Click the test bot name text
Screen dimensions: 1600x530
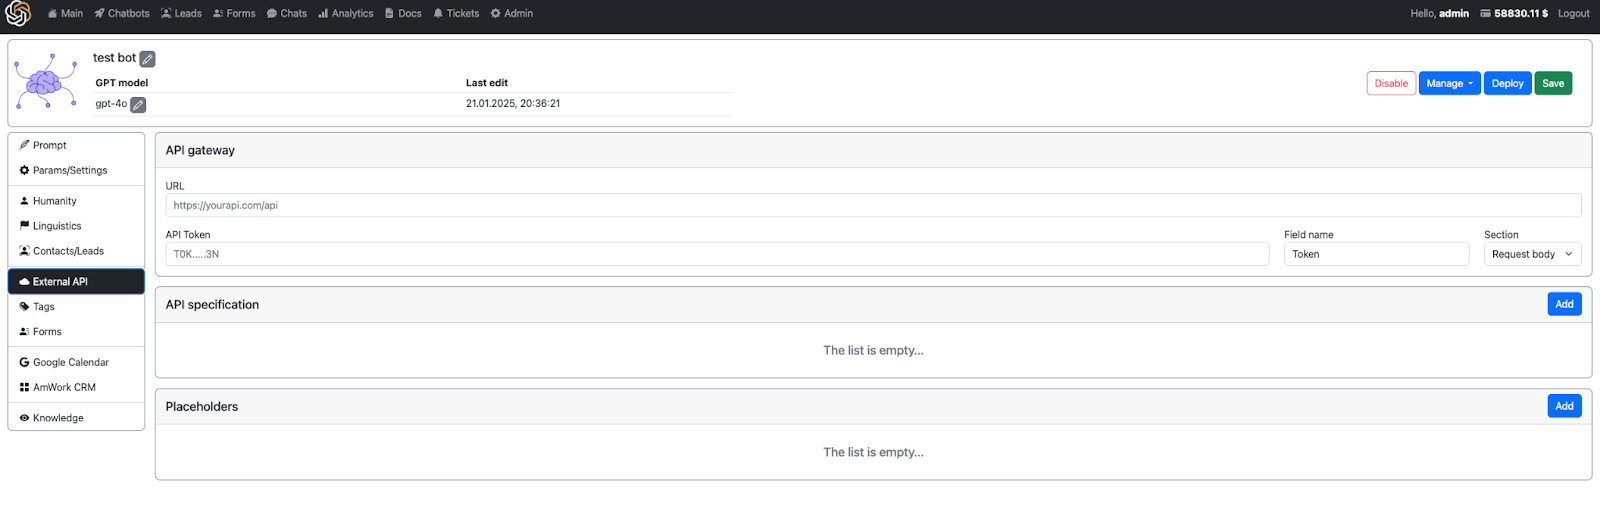tap(114, 58)
